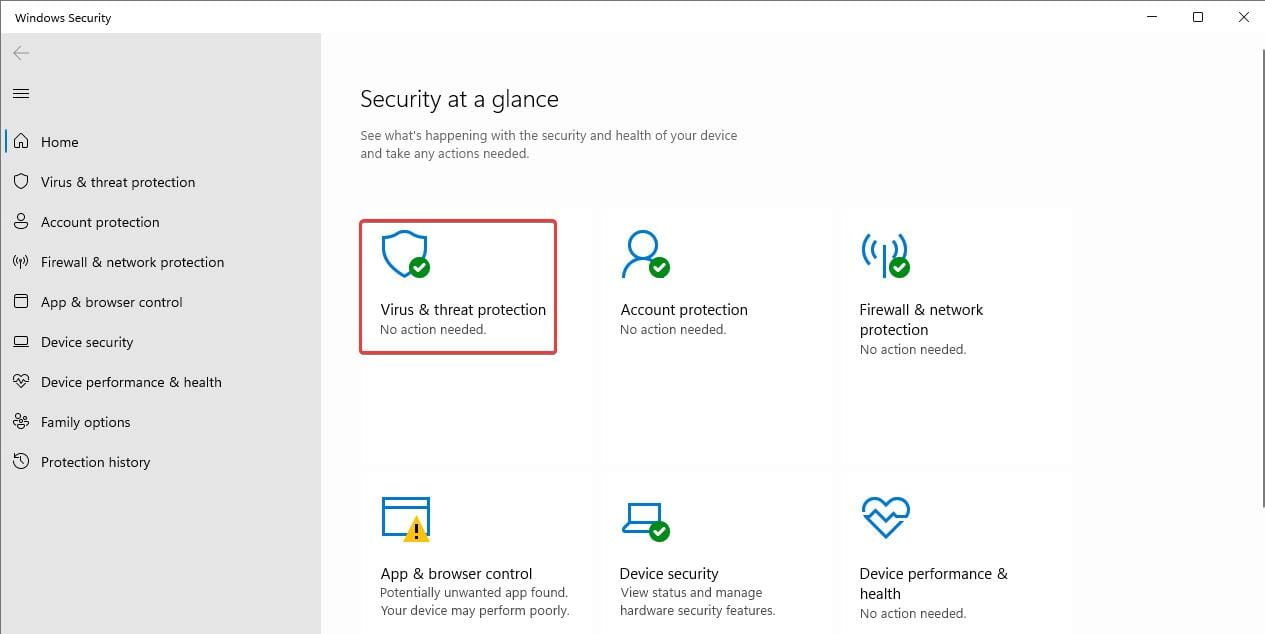The image size is (1265, 634).
Task: Click the Account protection person icon in sidebar
Action: tap(20, 222)
